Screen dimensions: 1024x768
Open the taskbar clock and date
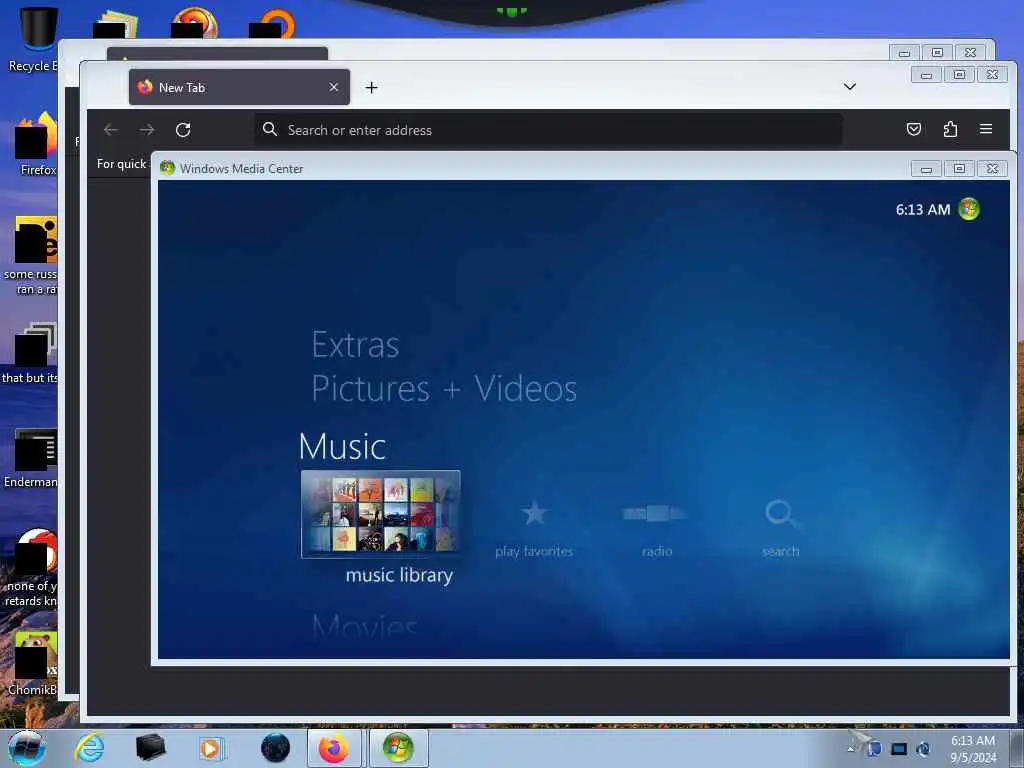pos(973,749)
